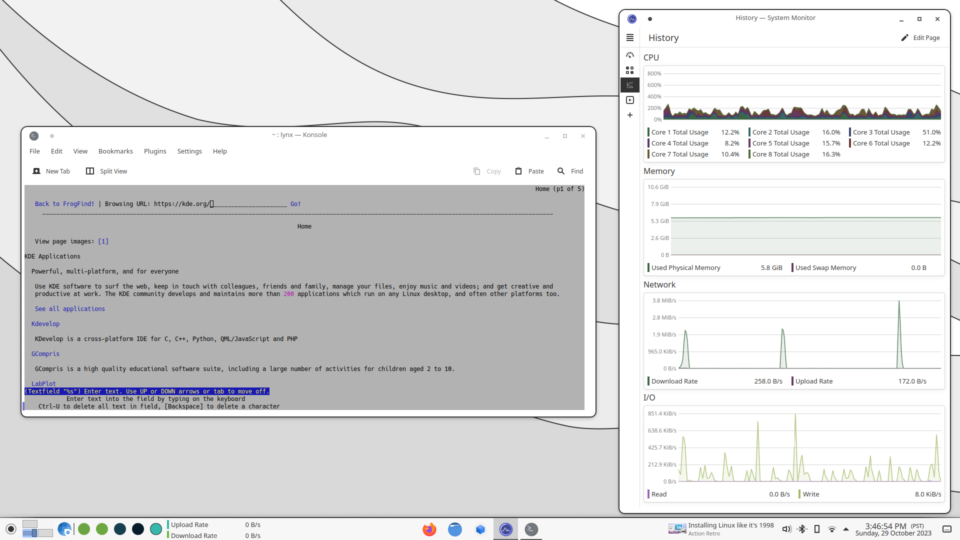Open Find in Konsole toolbar
This screenshot has width=960, height=540.
point(570,171)
